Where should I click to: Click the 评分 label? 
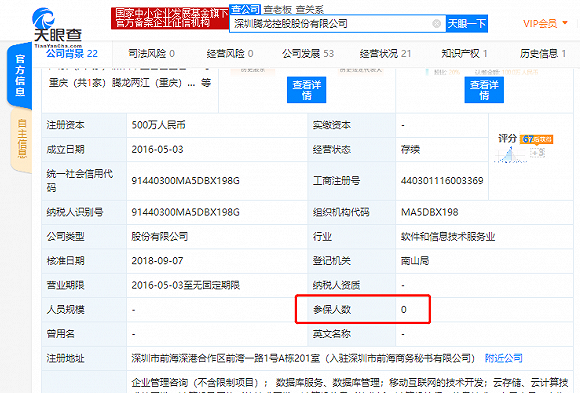click(507, 139)
